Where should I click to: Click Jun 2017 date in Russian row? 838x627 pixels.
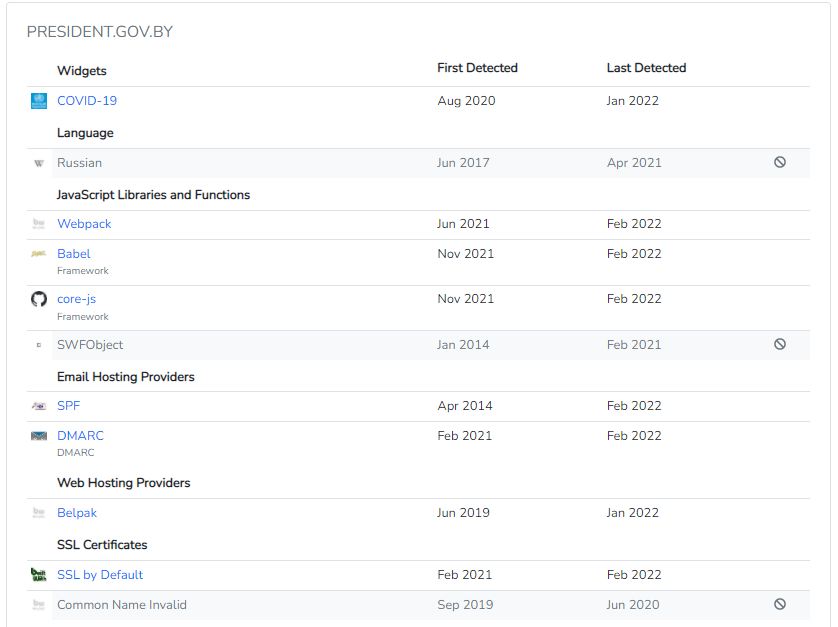pyautogui.click(x=463, y=162)
